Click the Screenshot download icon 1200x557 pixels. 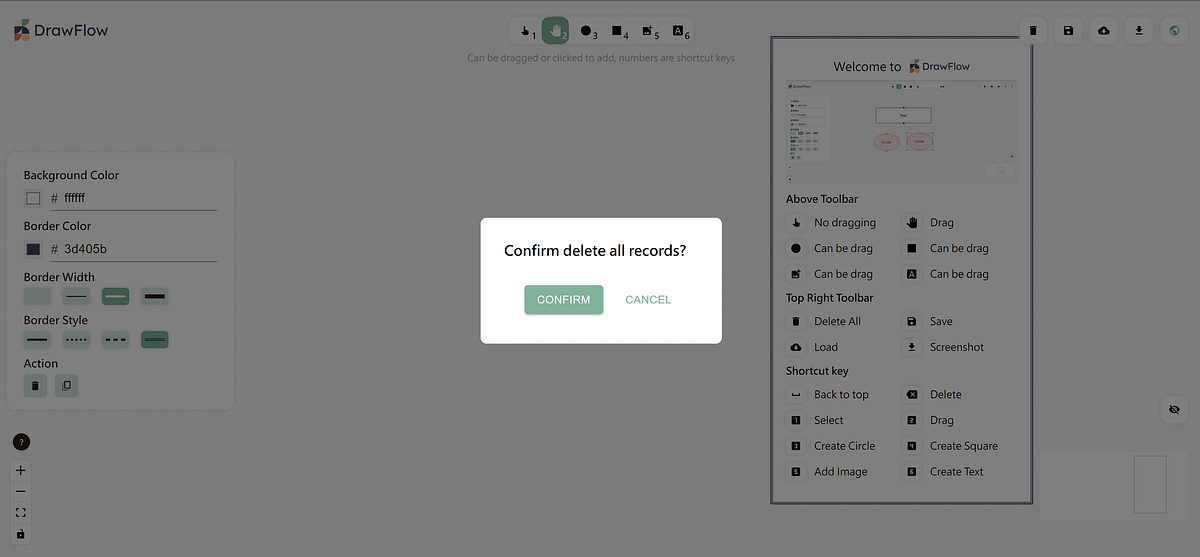click(1139, 31)
